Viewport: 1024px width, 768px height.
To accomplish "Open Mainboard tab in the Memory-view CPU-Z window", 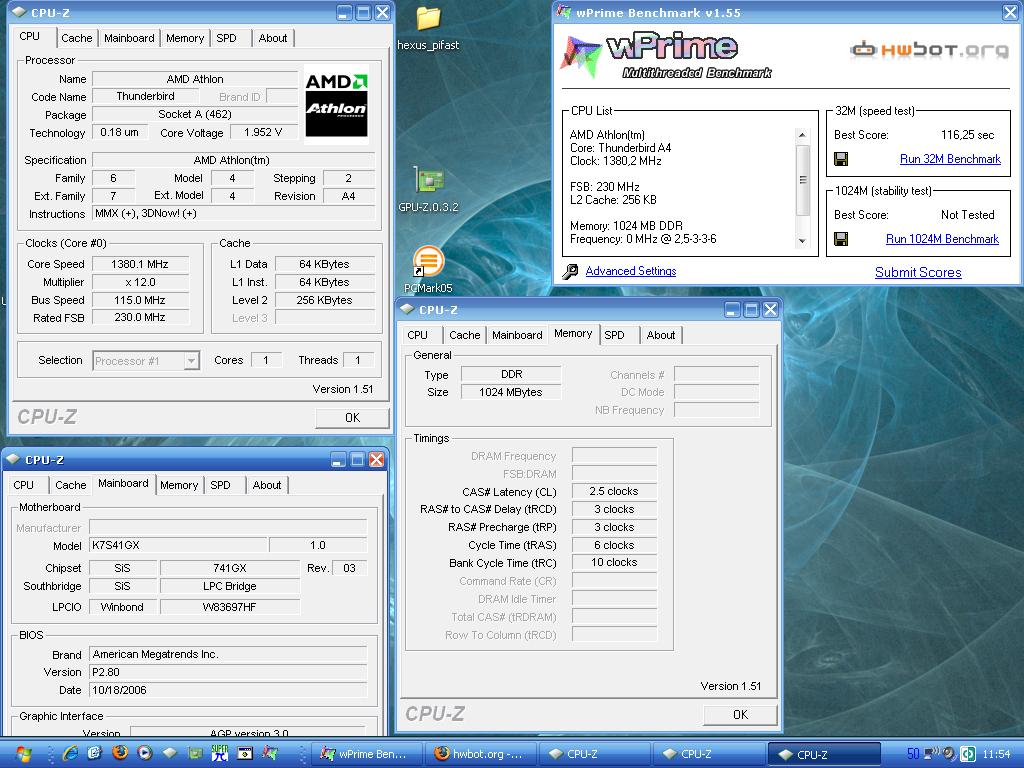I will (x=517, y=335).
